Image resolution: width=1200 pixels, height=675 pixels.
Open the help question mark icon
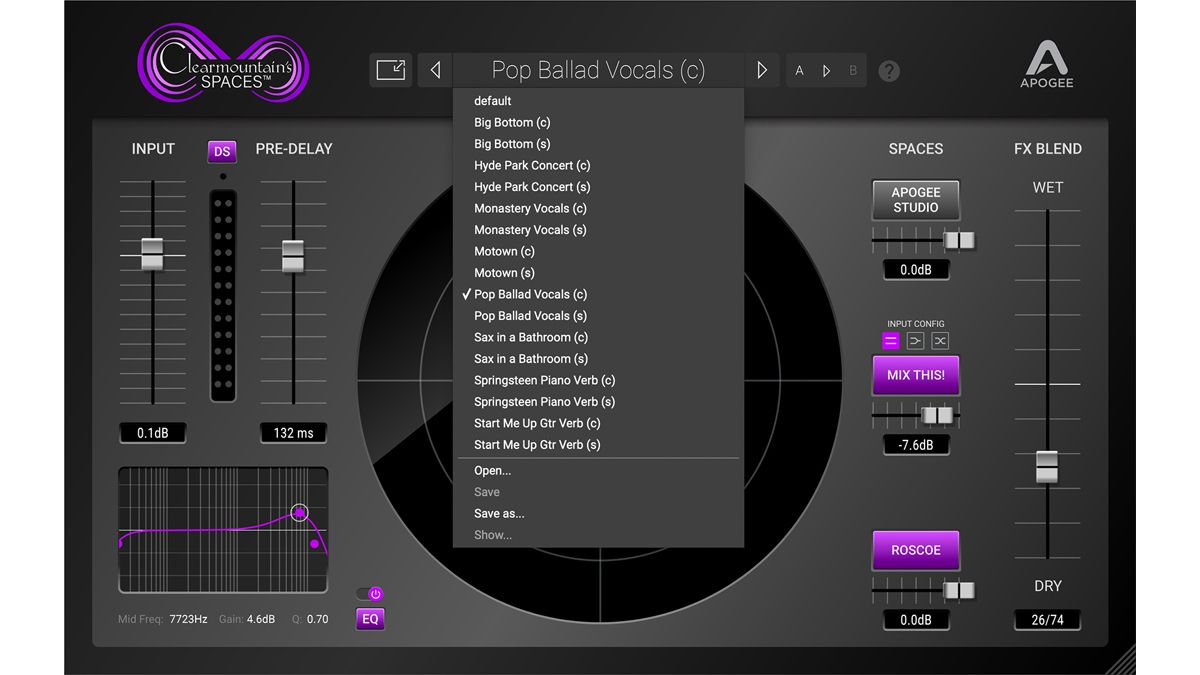[889, 70]
